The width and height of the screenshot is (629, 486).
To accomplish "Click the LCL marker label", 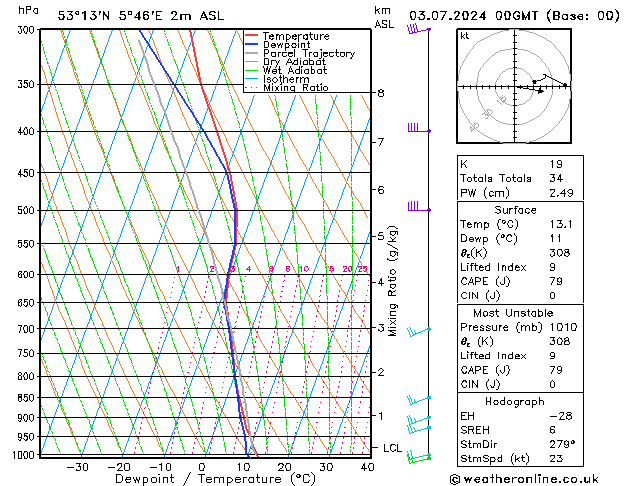I will (x=392, y=448).
